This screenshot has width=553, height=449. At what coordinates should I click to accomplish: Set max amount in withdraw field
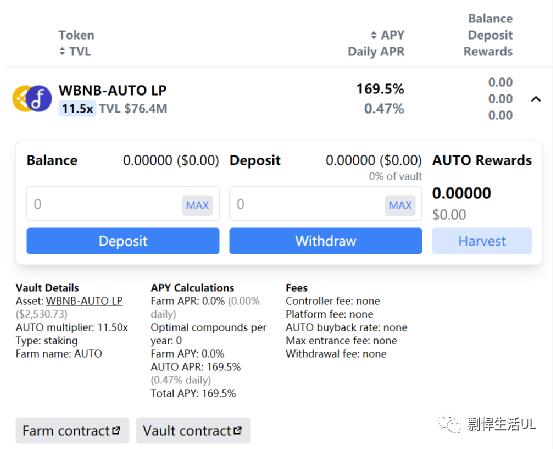coord(400,205)
